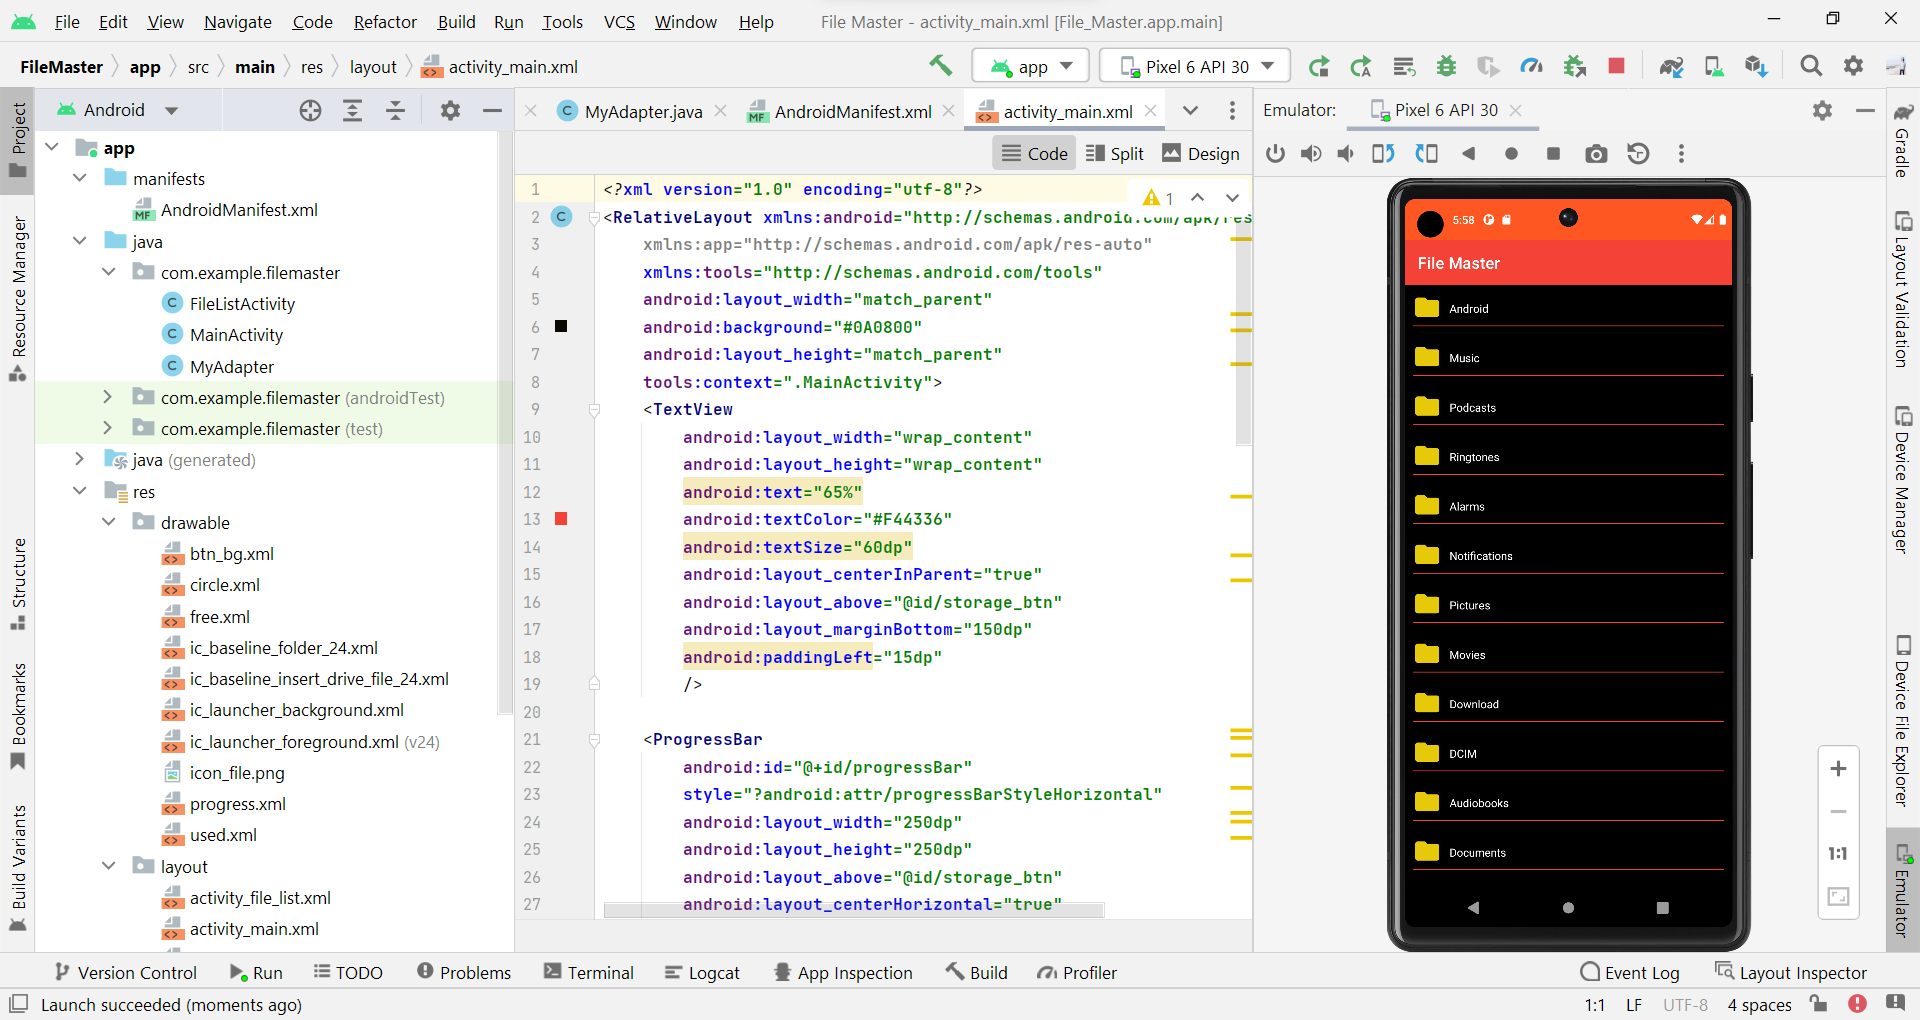Switch editor to Split view

(1114, 153)
